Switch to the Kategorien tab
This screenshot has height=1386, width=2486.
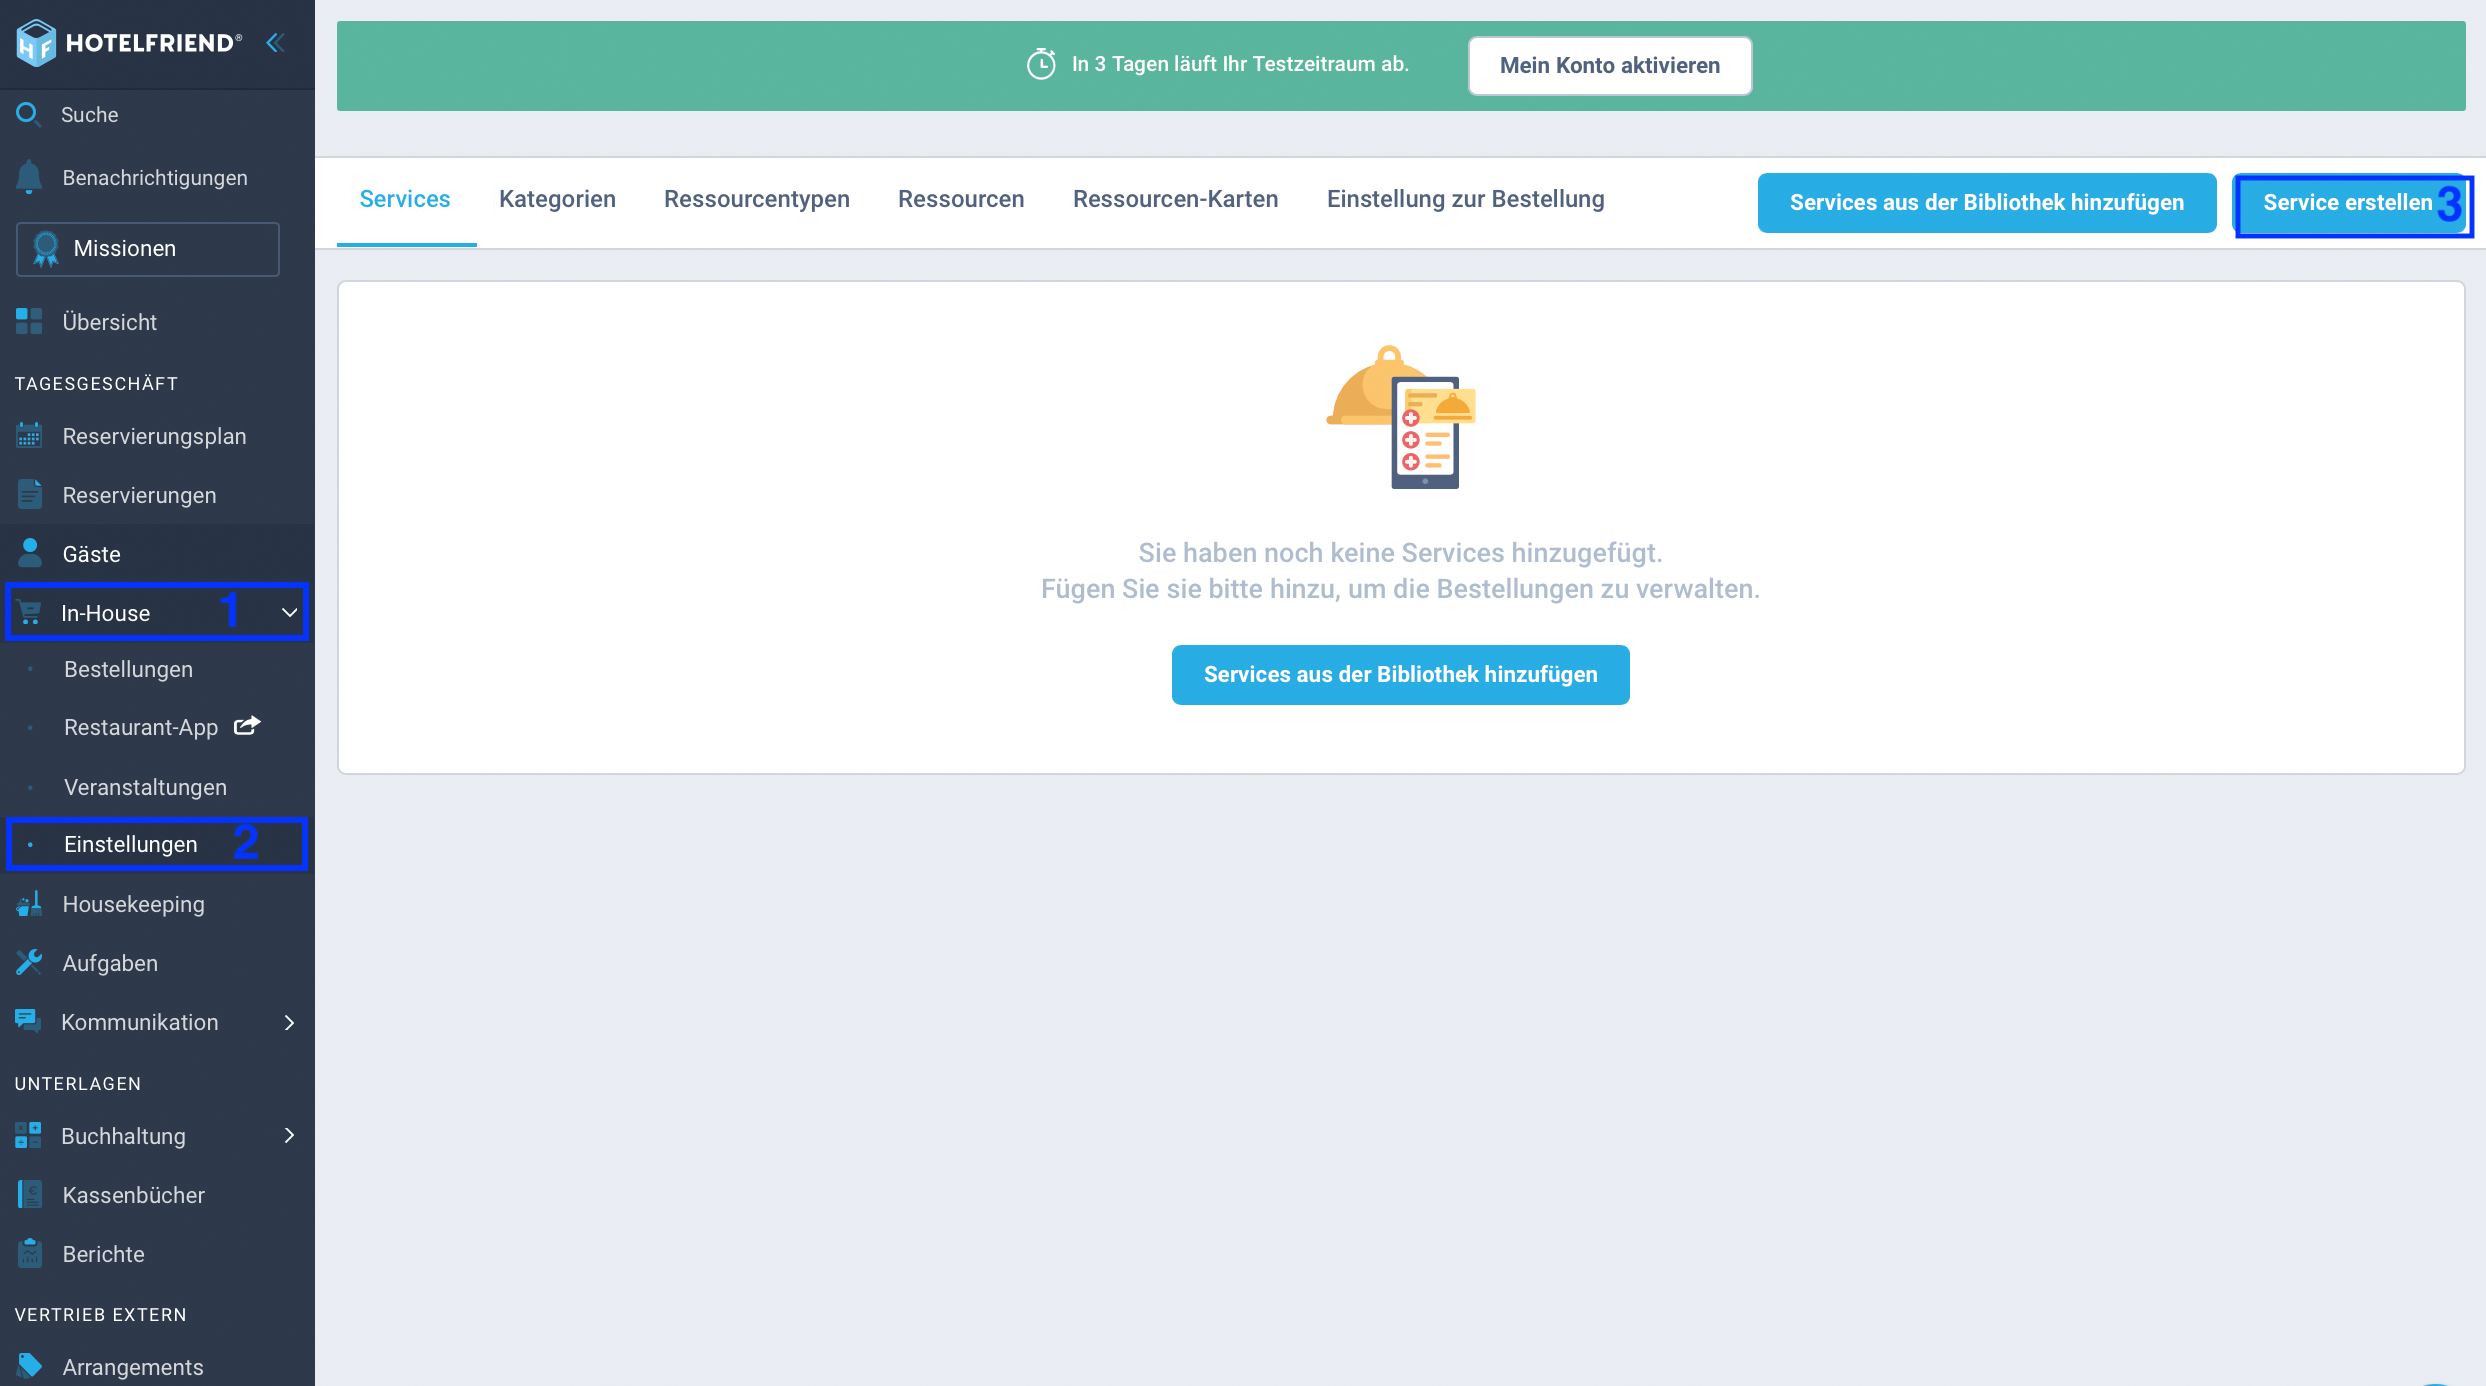tap(557, 199)
